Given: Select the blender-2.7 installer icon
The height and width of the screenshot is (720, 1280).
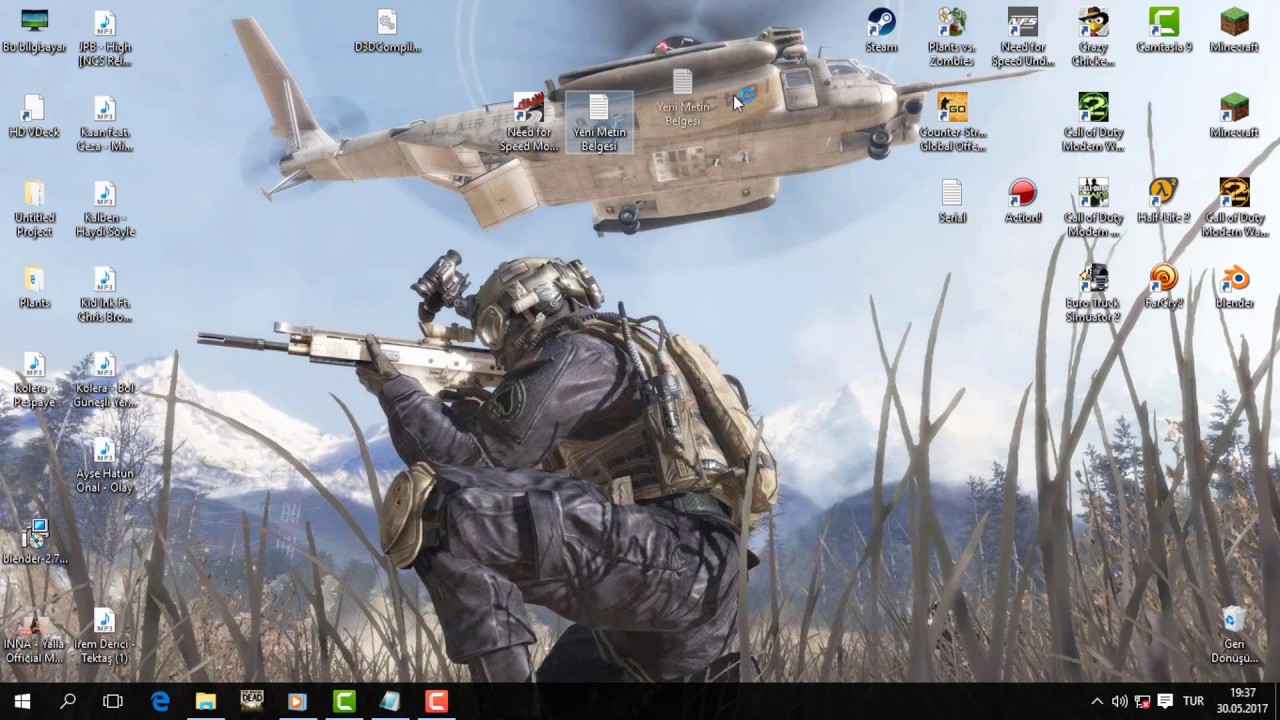Looking at the screenshot, I should pyautogui.click(x=34, y=542).
